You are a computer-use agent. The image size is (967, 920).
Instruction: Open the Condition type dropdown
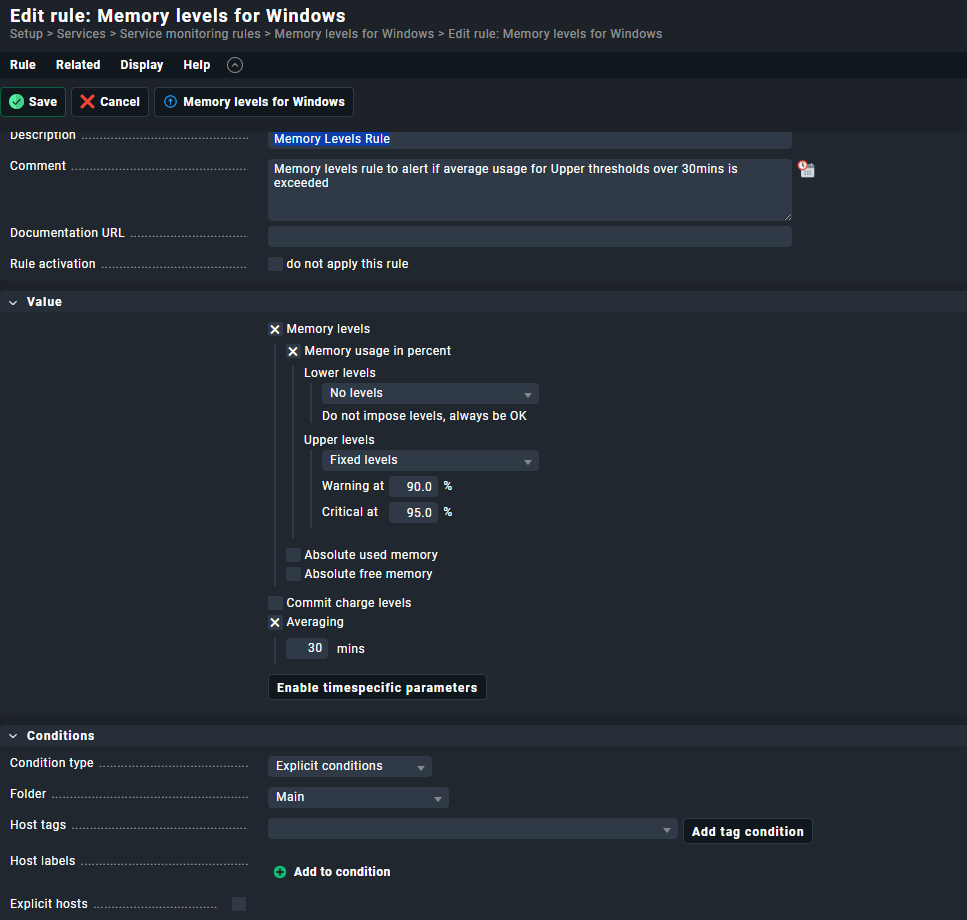pos(349,766)
